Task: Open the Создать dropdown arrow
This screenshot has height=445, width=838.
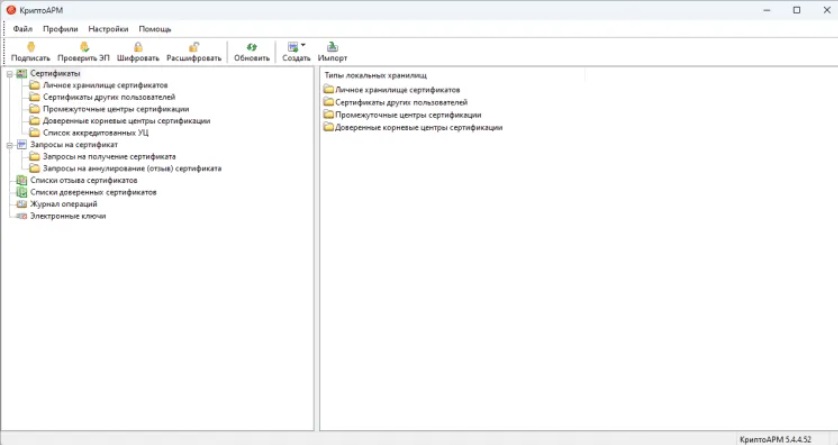Action: [x=303, y=45]
